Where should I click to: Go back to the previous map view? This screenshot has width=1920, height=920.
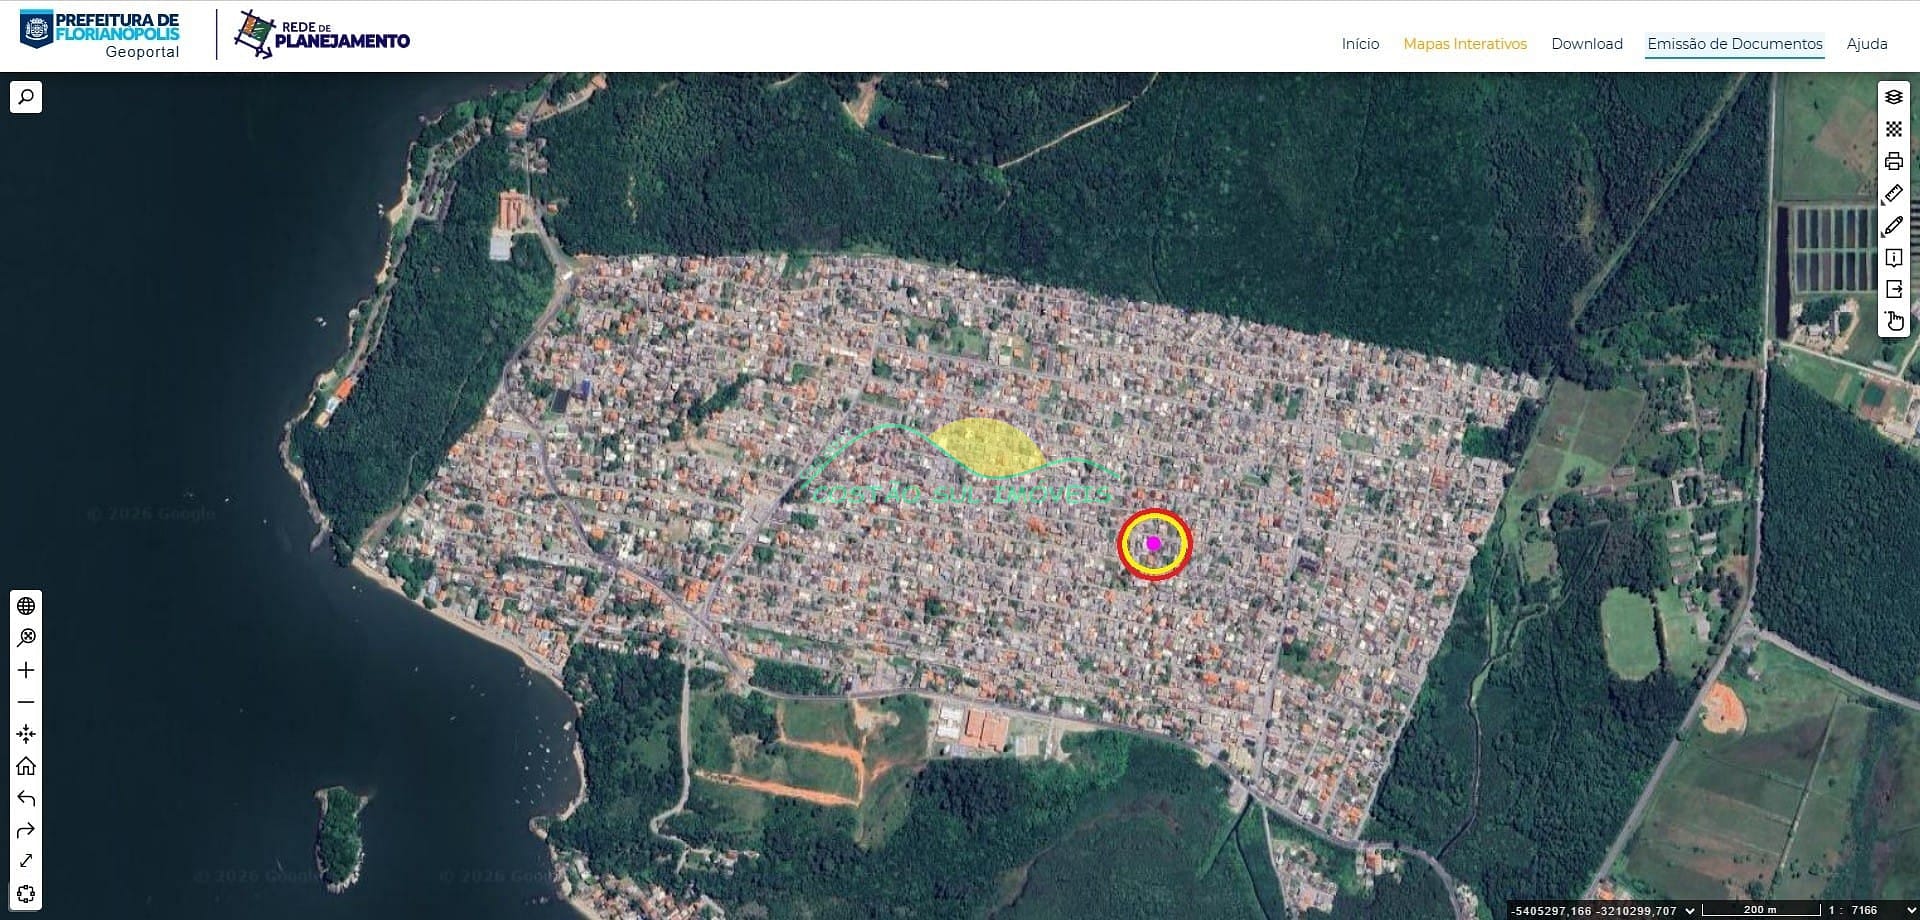26,798
